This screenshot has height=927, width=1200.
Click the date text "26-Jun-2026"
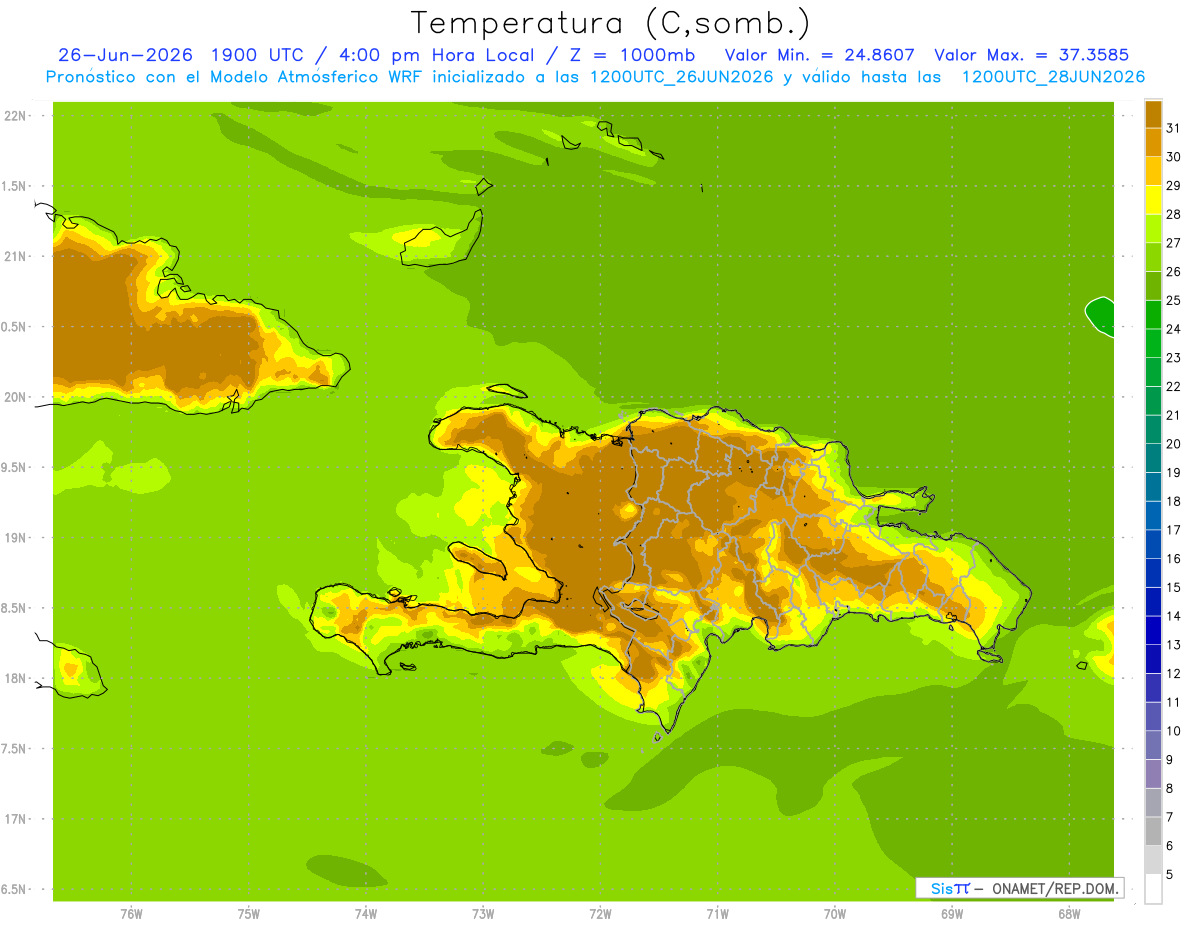pyautogui.click(x=125, y=55)
